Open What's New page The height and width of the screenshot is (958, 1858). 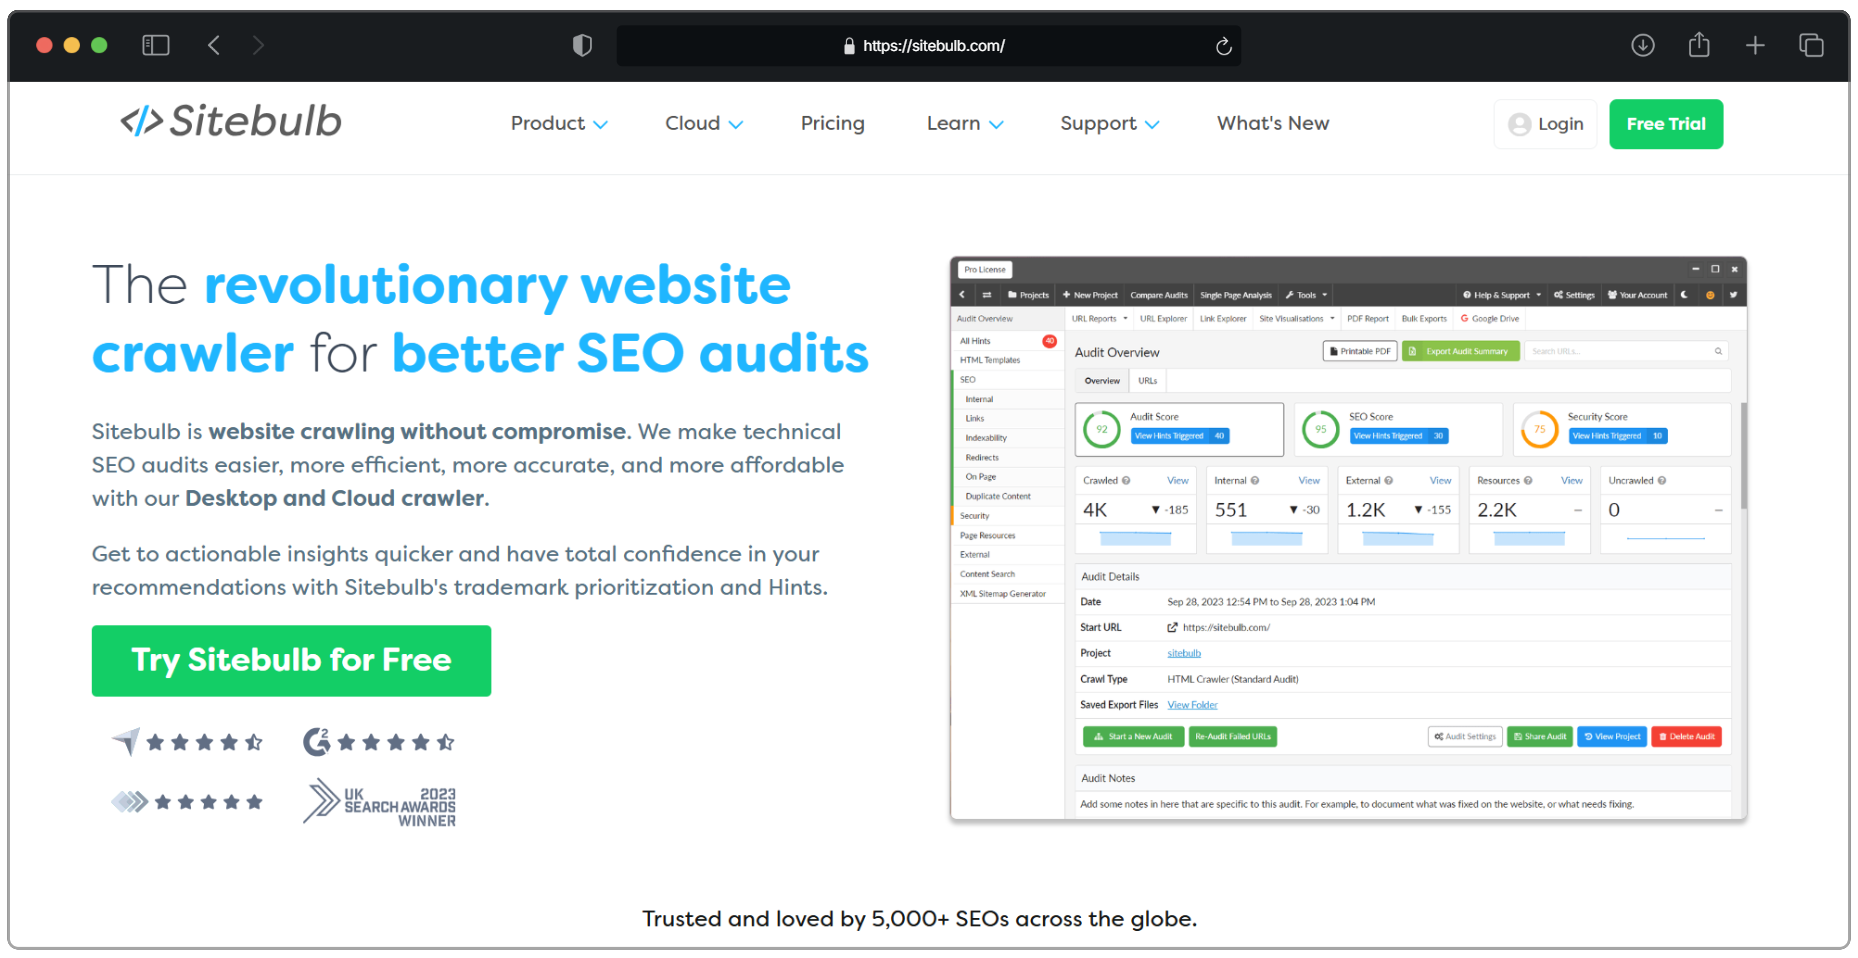(1273, 123)
